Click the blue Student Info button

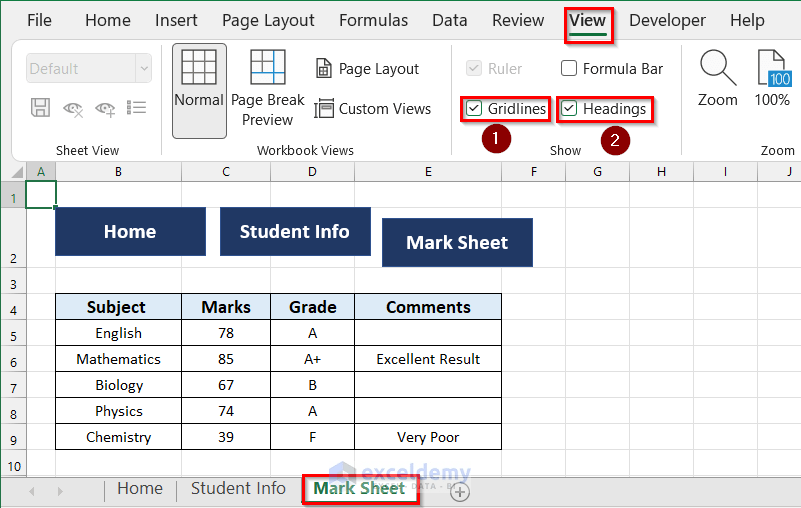click(x=295, y=232)
